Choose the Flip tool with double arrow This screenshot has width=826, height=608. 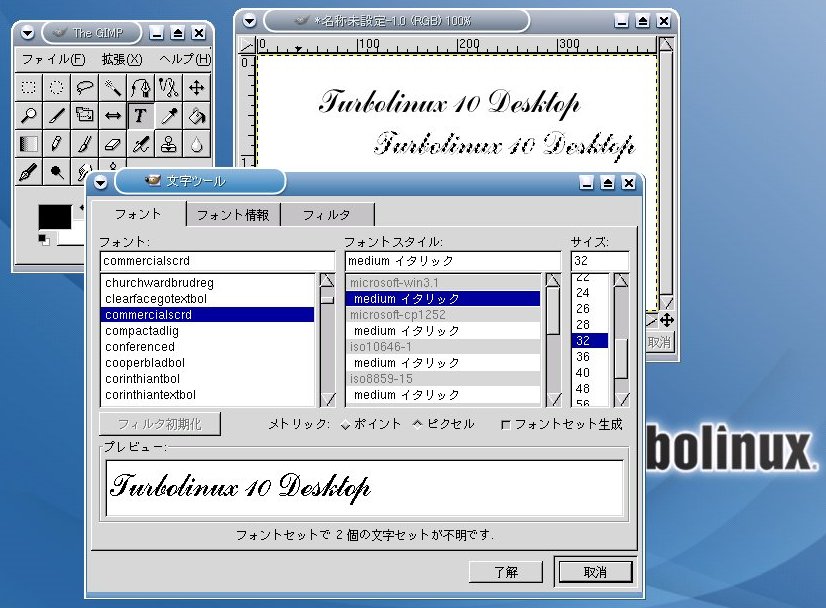click(112, 115)
